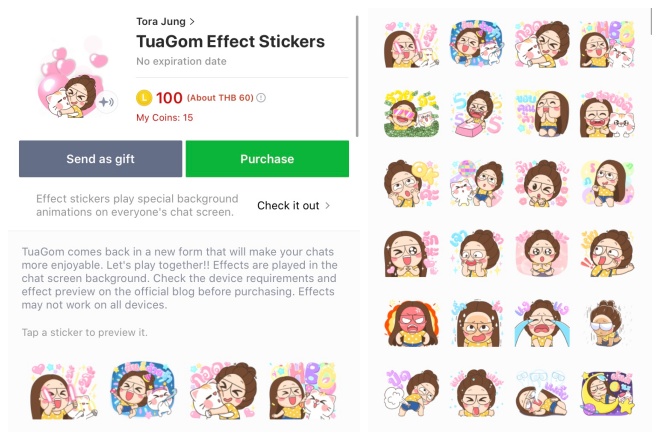Preview the OK hand gesture sticker
Viewport: 660px width, 440px height.
(x=412, y=184)
